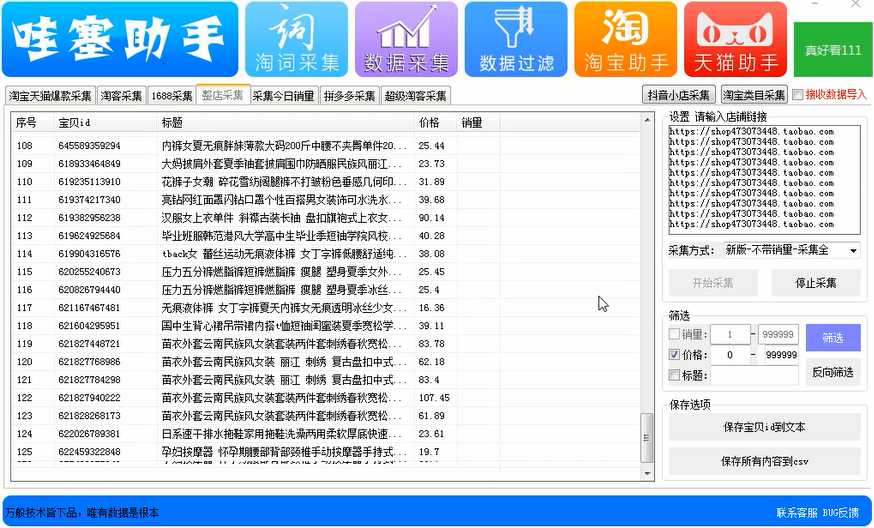The image size is (874, 528).
Task: Click price 107.45 in row 122
Action: [434, 398]
